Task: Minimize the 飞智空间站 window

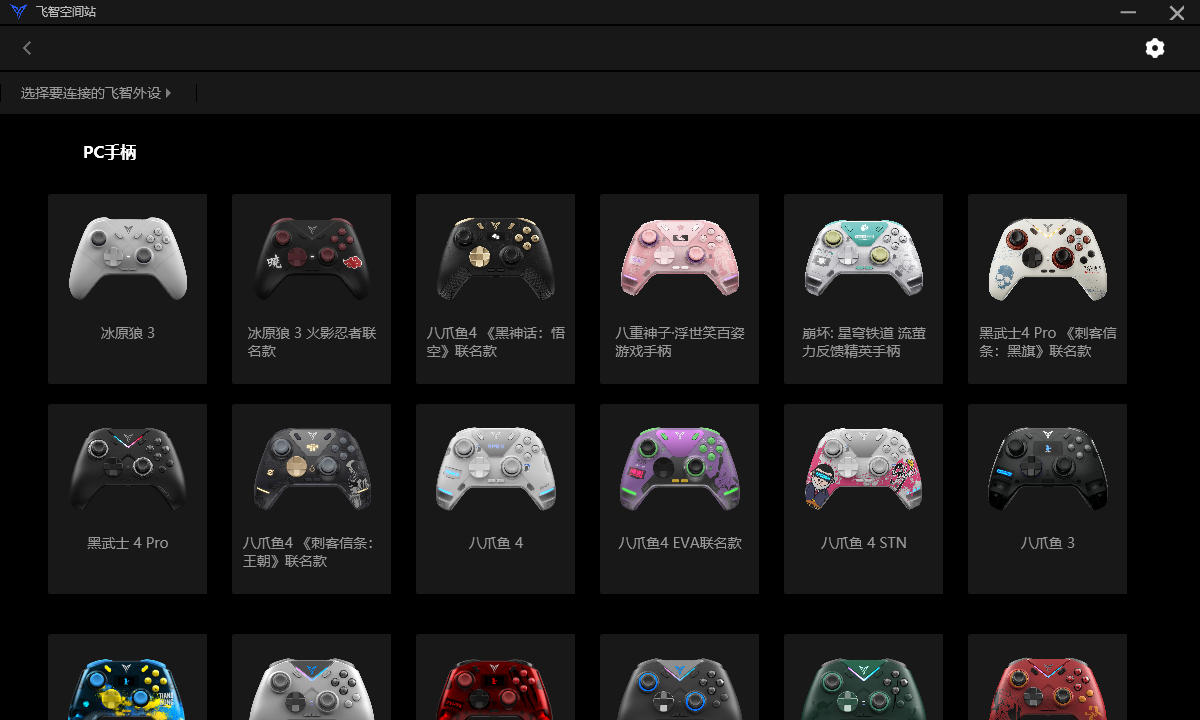Action: pyautogui.click(x=1129, y=12)
